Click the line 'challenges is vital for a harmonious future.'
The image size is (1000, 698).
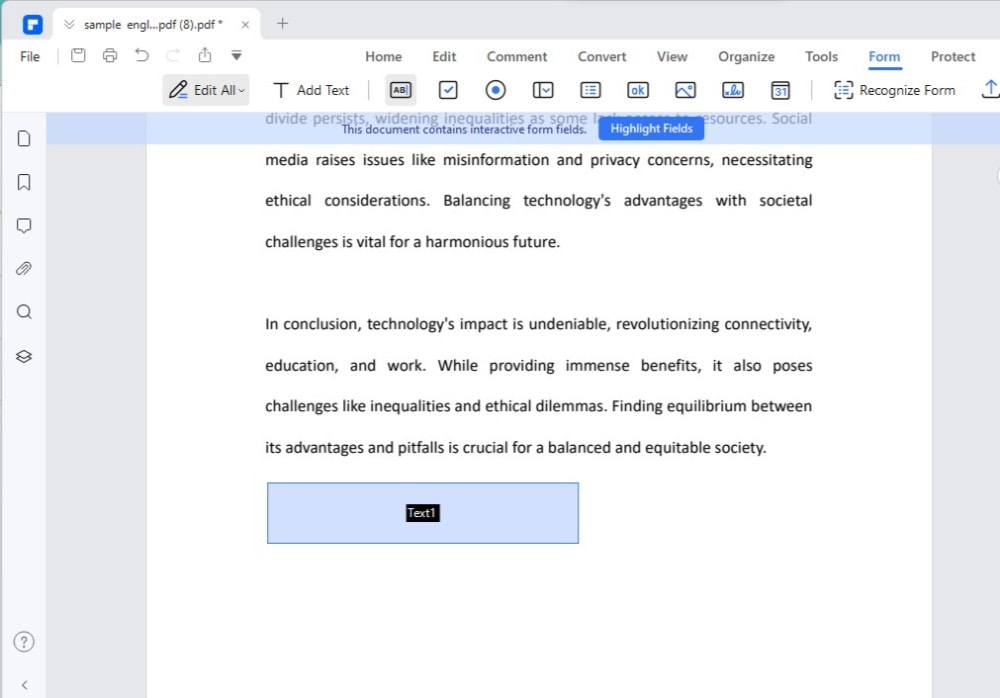[x=412, y=242]
